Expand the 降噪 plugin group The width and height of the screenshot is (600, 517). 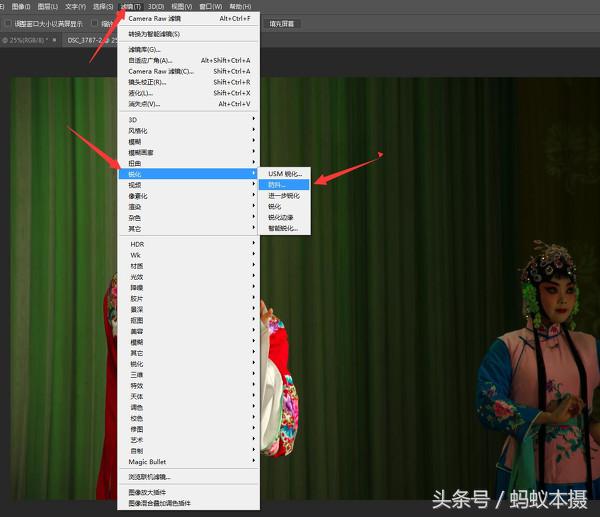pos(189,288)
